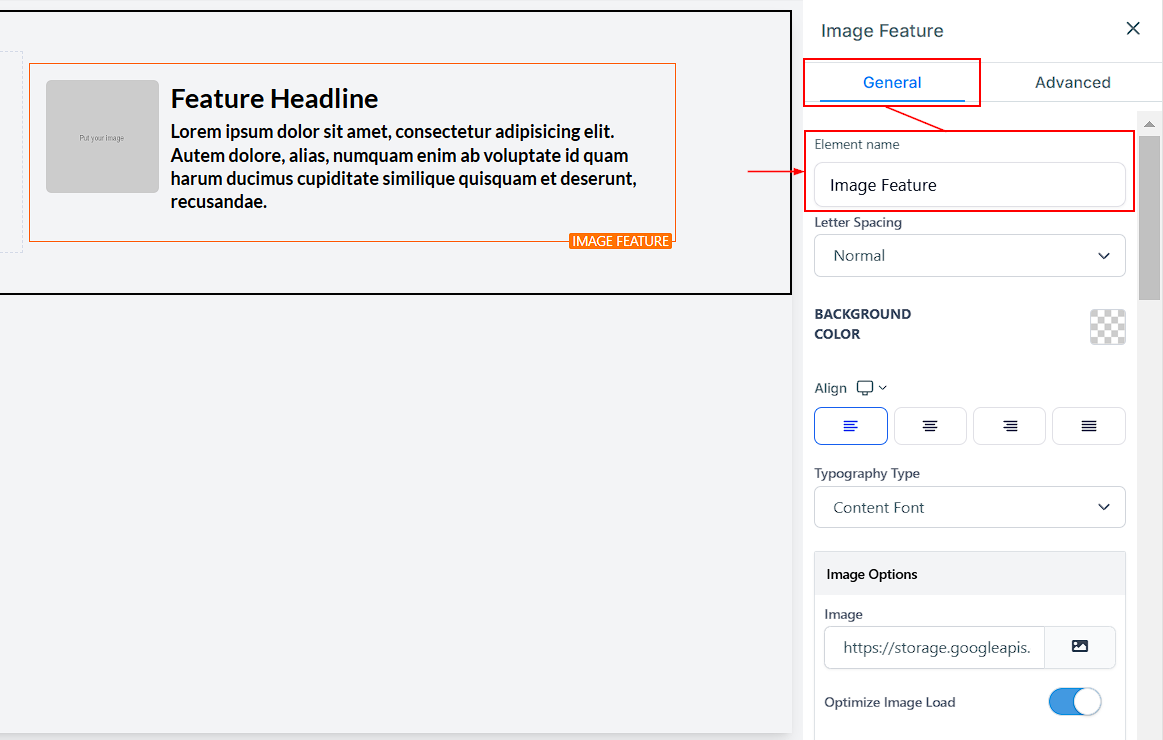This screenshot has height=740, width=1163.
Task: Open the Advanced tab
Action: [1072, 82]
